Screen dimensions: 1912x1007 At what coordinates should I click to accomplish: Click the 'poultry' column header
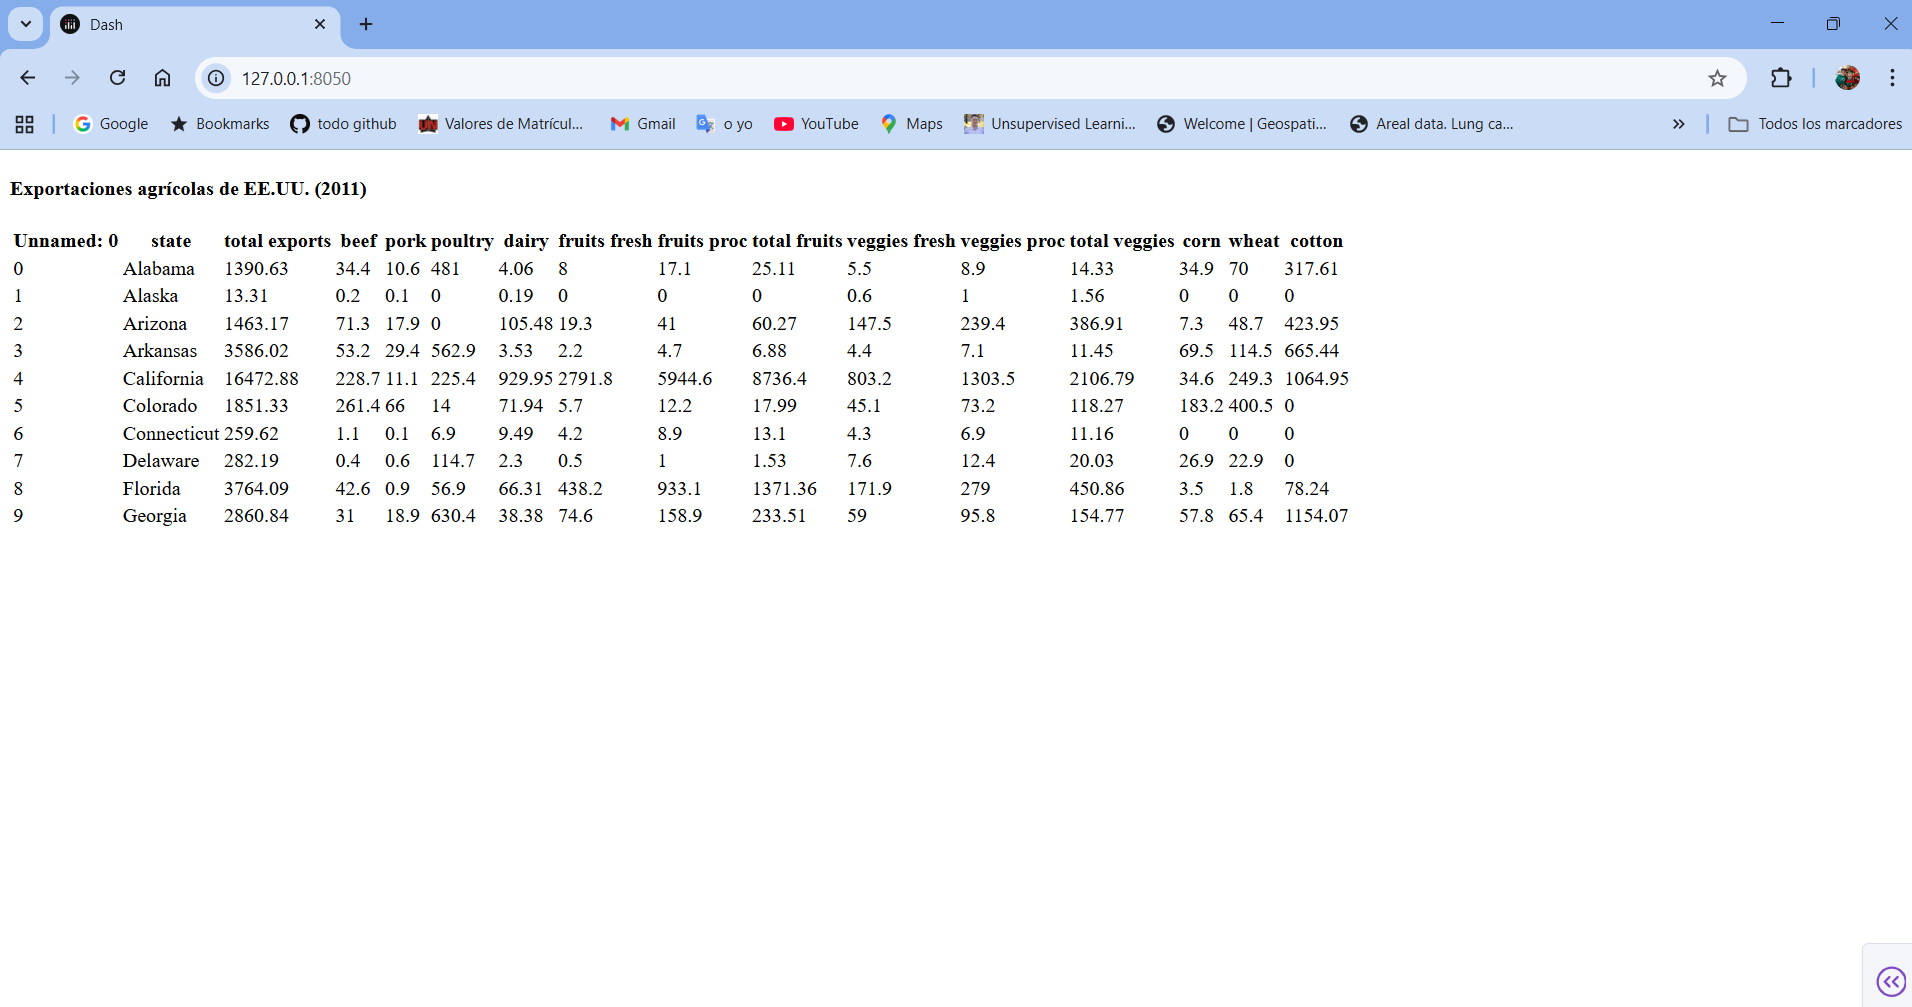coord(462,241)
